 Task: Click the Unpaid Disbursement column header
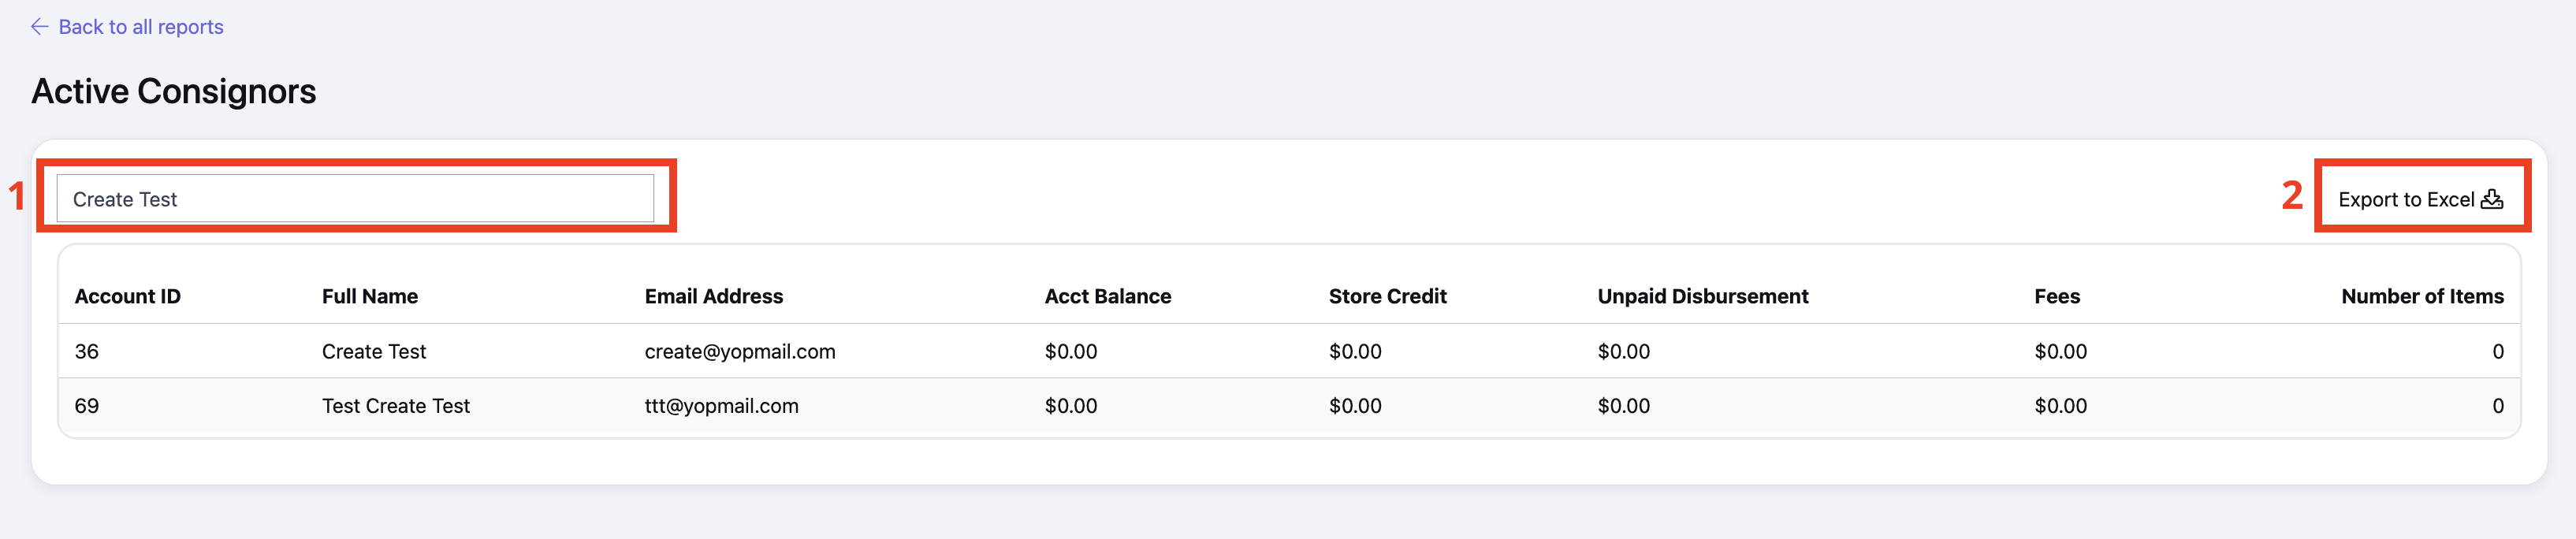(x=1703, y=296)
